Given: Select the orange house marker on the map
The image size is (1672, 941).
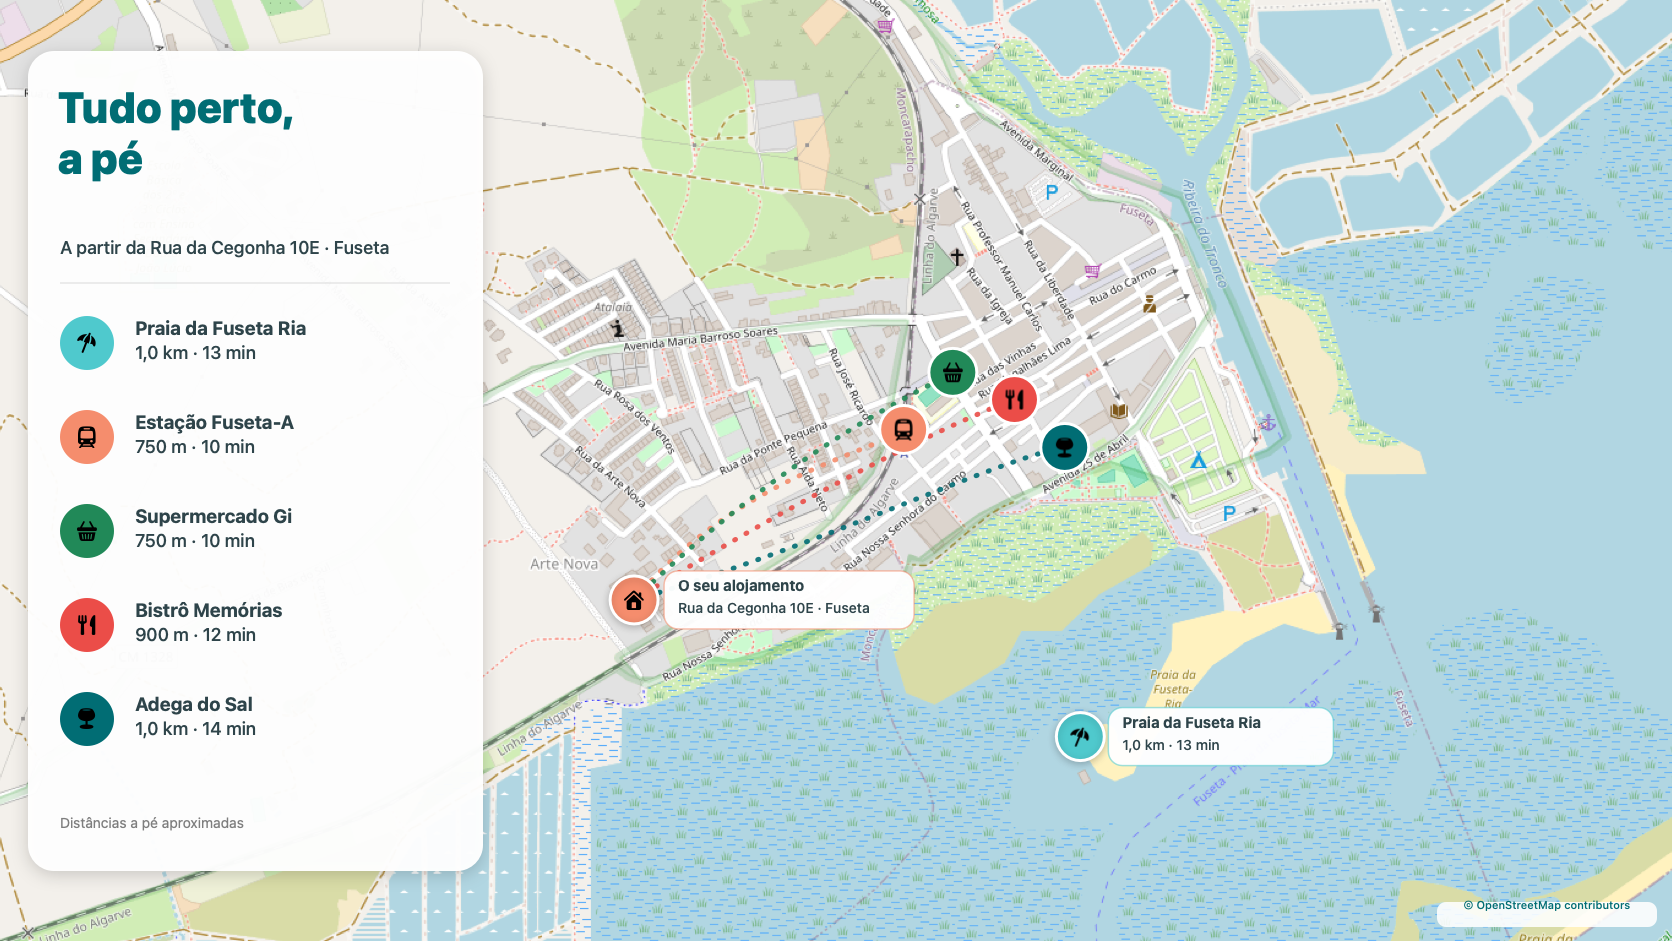Looking at the screenshot, I should click(634, 600).
